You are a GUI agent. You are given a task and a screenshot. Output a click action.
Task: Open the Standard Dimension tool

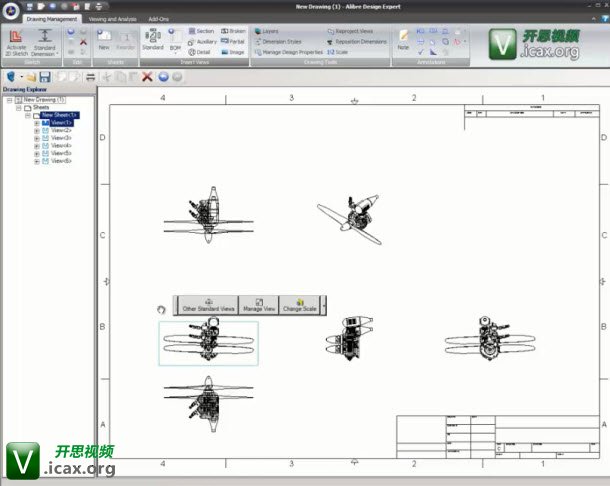pos(45,43)
